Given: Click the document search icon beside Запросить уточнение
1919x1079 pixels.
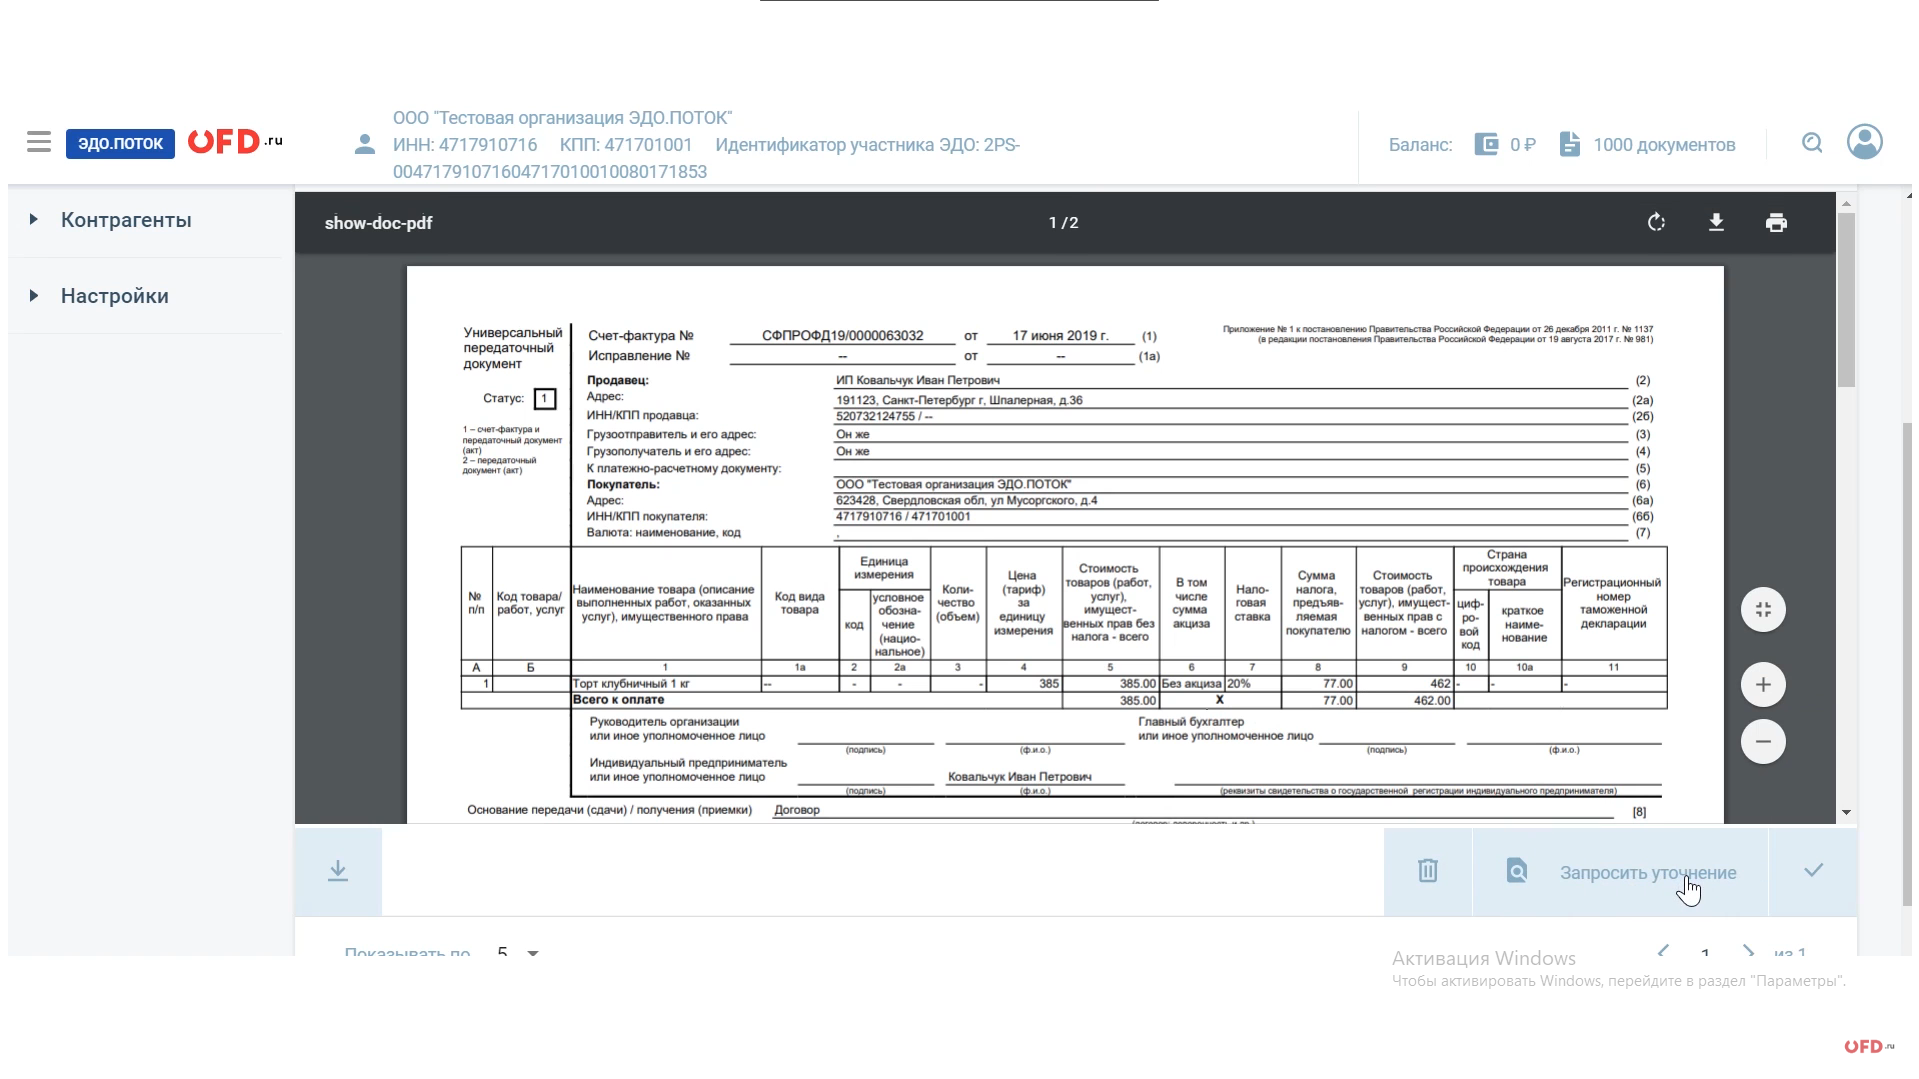Looking at the screenshot, I should click(x=1517, y=871).
